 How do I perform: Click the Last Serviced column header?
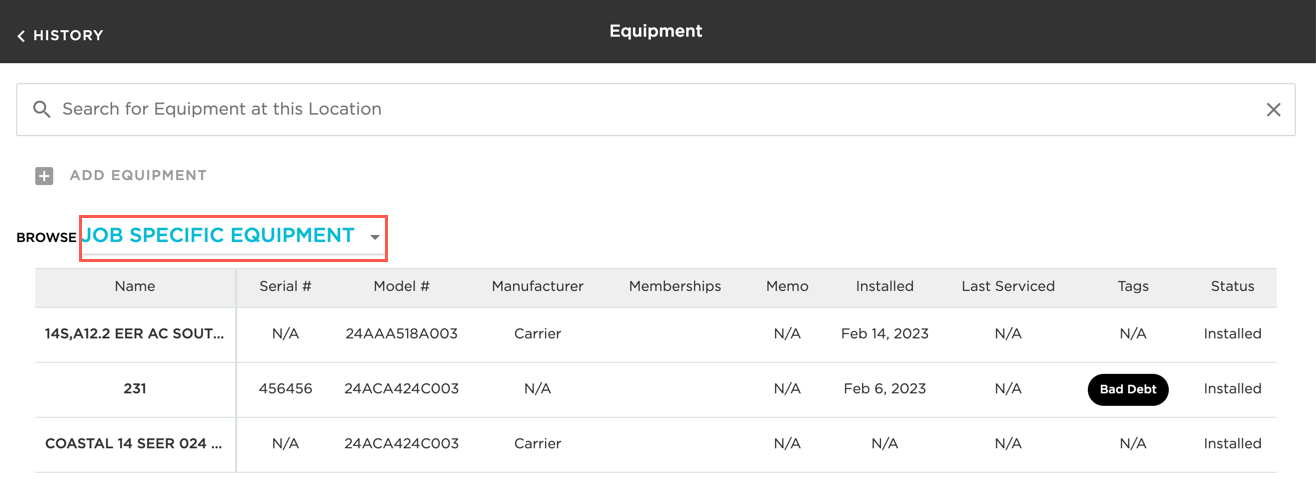tap(1008, 286)
